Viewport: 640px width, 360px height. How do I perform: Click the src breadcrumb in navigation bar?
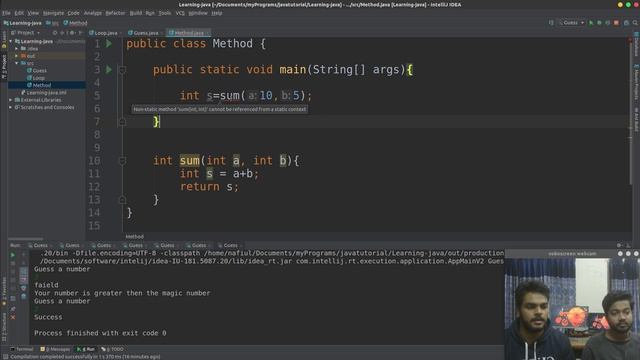click(52, 23)
